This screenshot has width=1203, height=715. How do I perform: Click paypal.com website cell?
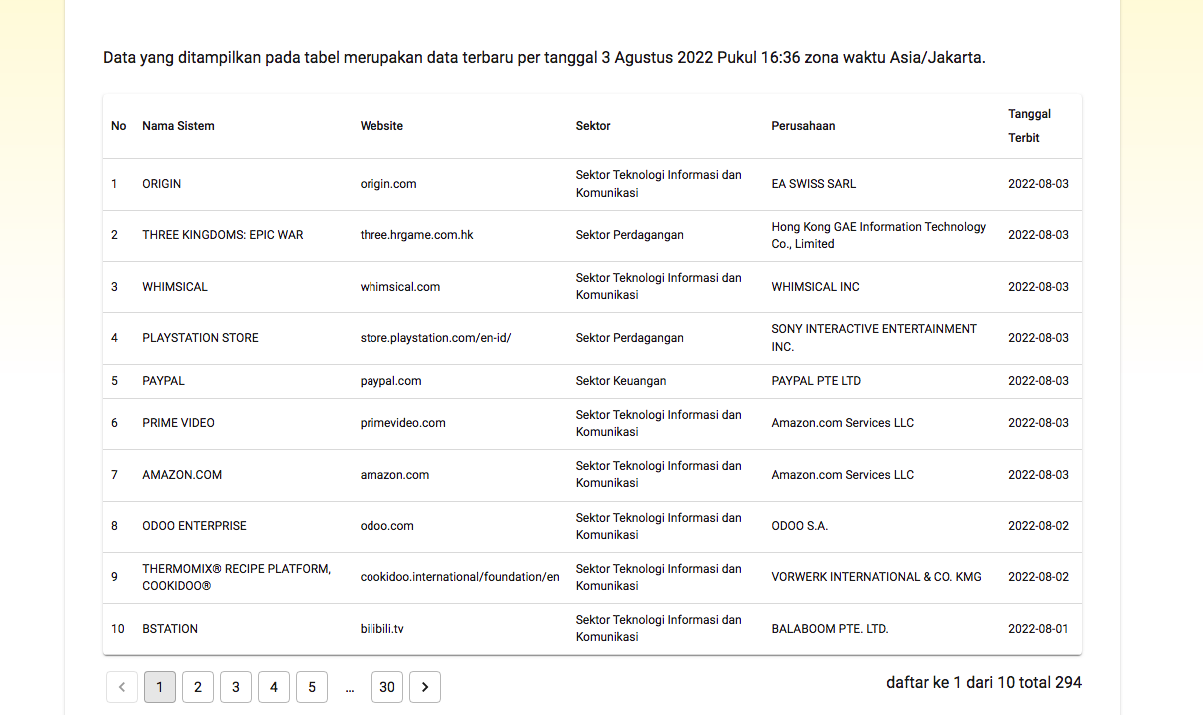[x=391, y=381]
